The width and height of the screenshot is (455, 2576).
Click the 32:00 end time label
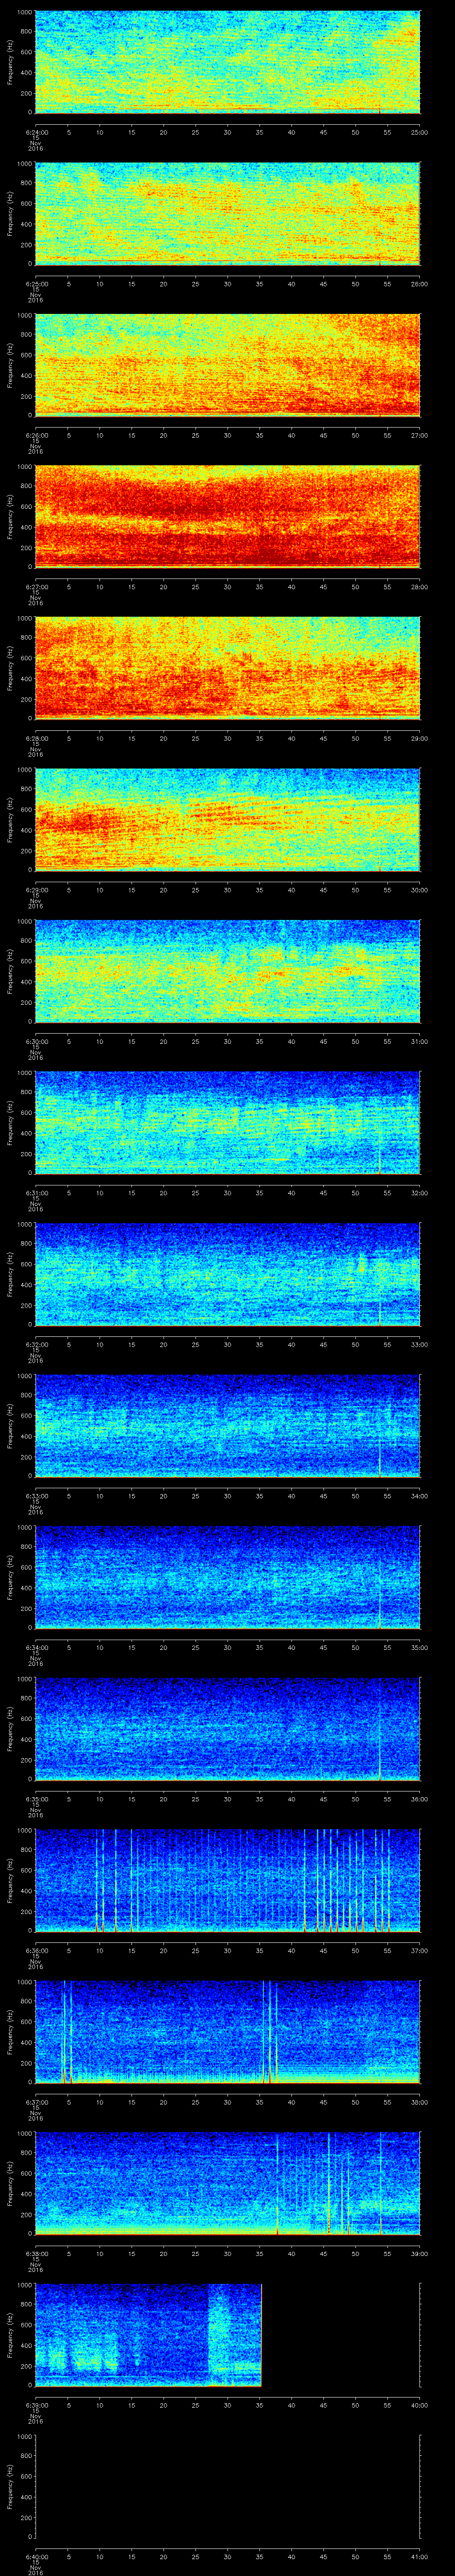(x=419, y=1193)
